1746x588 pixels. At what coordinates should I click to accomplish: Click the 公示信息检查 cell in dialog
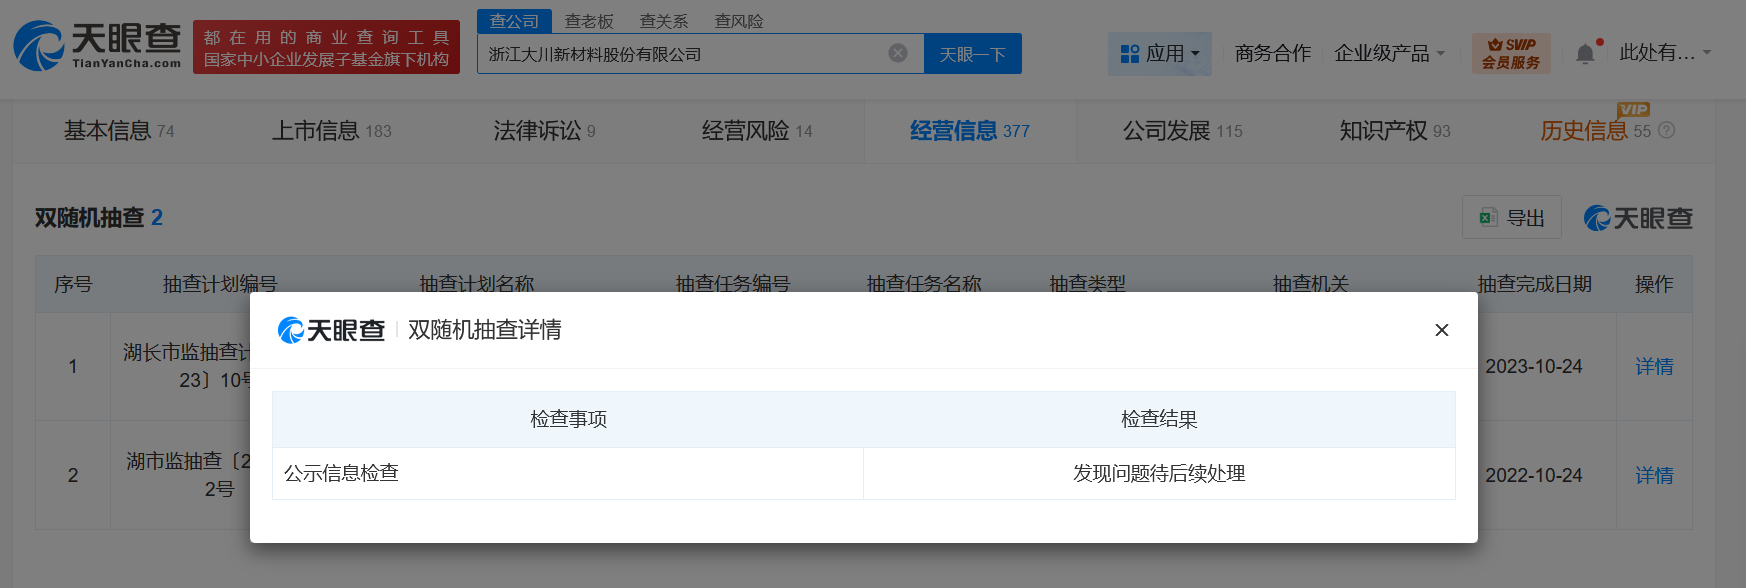[x=568, y=473]
